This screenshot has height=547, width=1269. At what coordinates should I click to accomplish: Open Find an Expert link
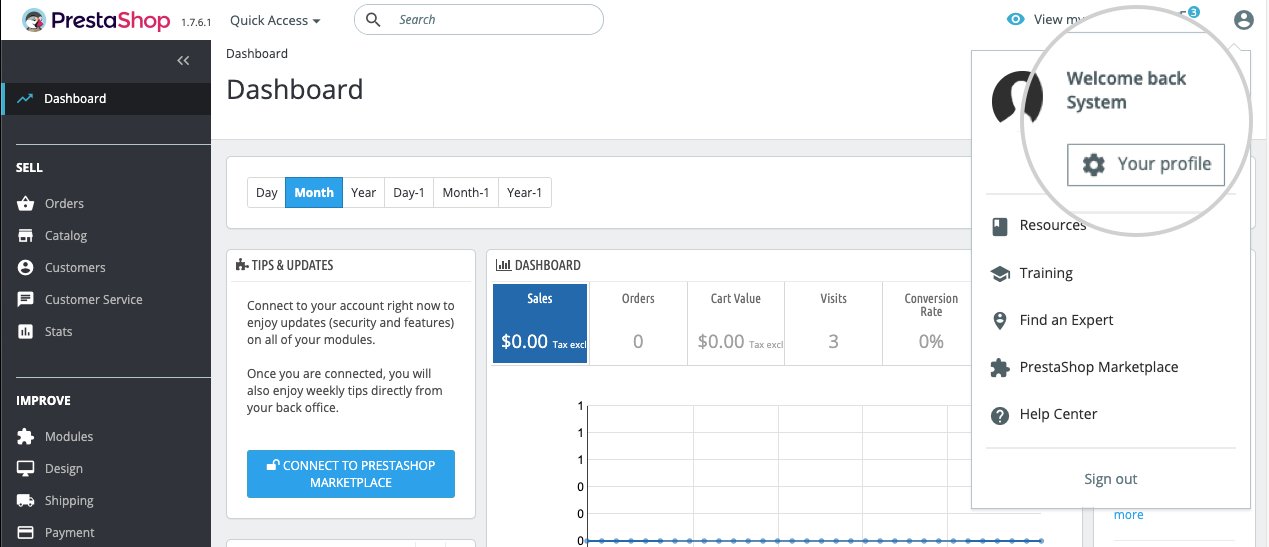[1066, 320]
